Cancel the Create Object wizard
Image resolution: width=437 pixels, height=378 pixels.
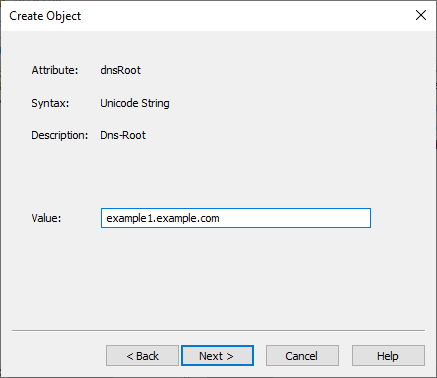tap(302, 356)
